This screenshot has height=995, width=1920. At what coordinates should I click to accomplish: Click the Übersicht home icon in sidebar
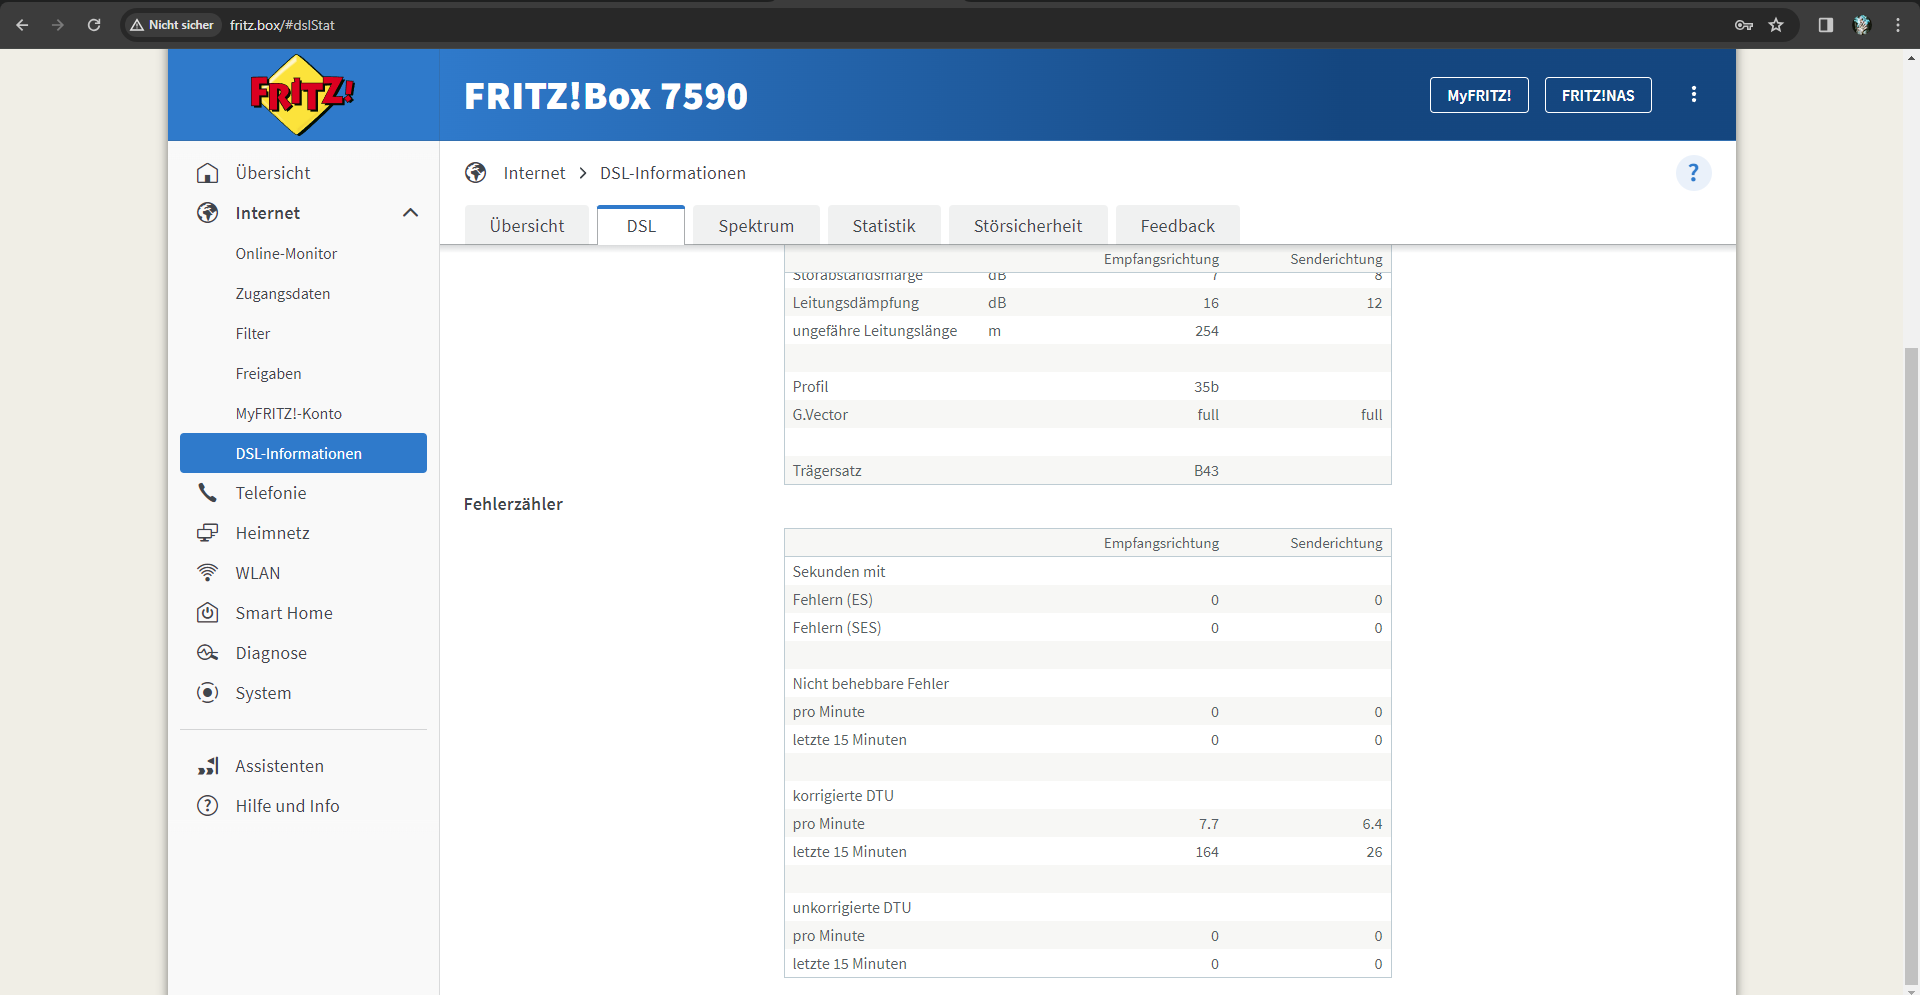pos(207,173)
